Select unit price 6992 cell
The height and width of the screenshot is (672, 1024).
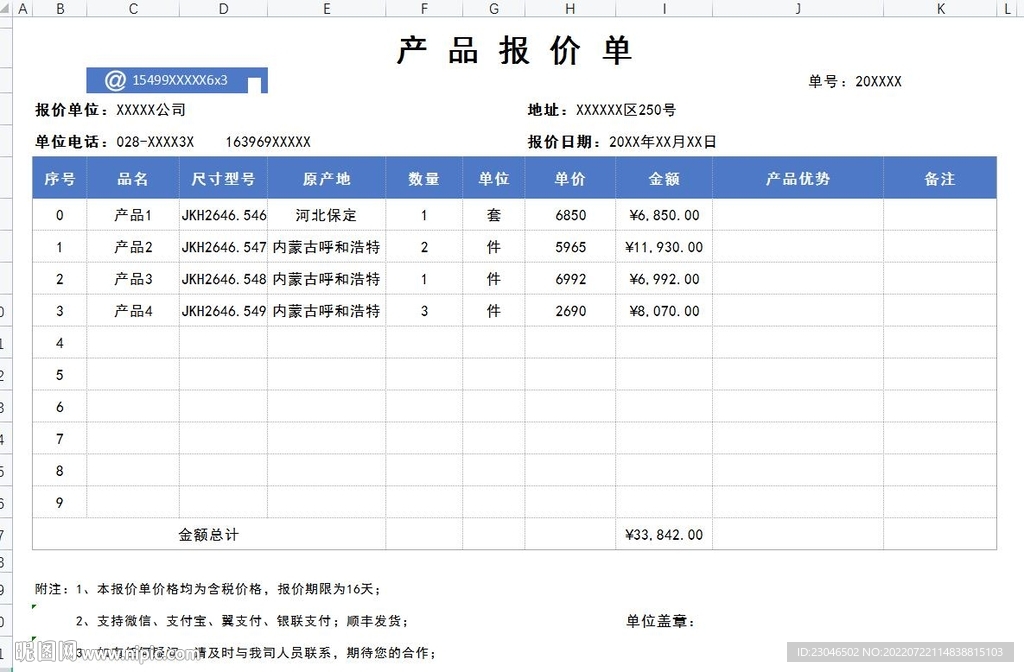(570, 279)
